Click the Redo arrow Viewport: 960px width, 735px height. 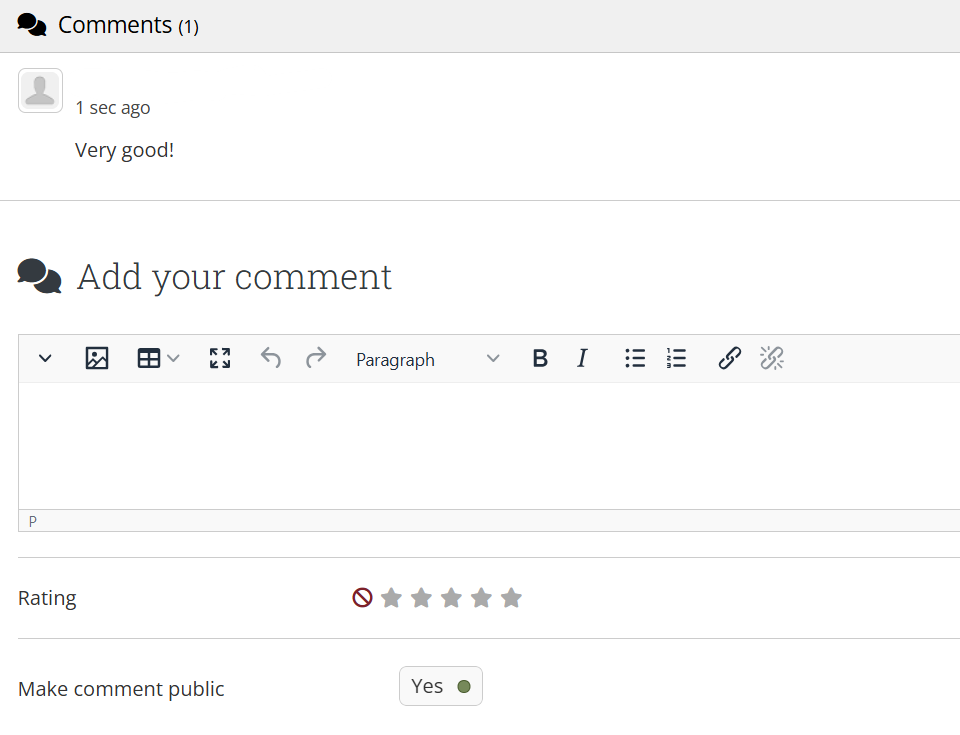click(x=316, y=358)
